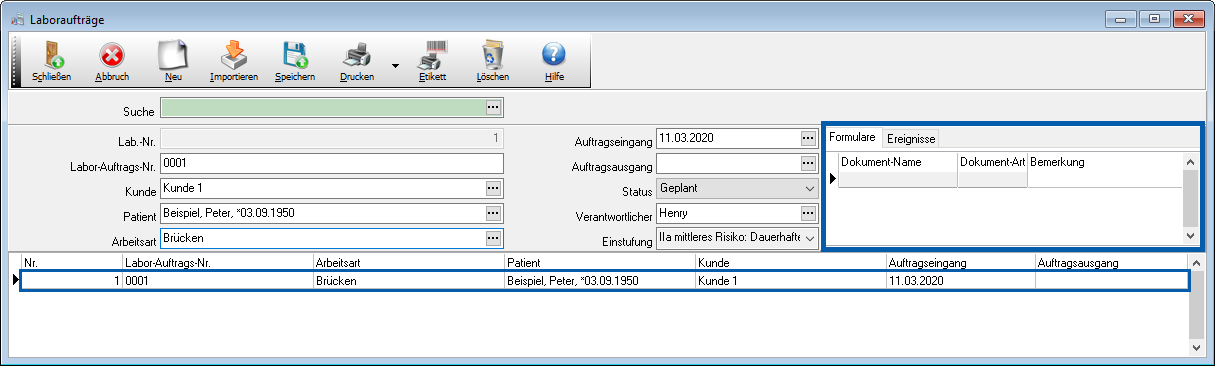Sort by Labor-Auftrags-Nr. column header
Image resolution: width=1215 pixels, height=366 pixels.
(217, 263)
